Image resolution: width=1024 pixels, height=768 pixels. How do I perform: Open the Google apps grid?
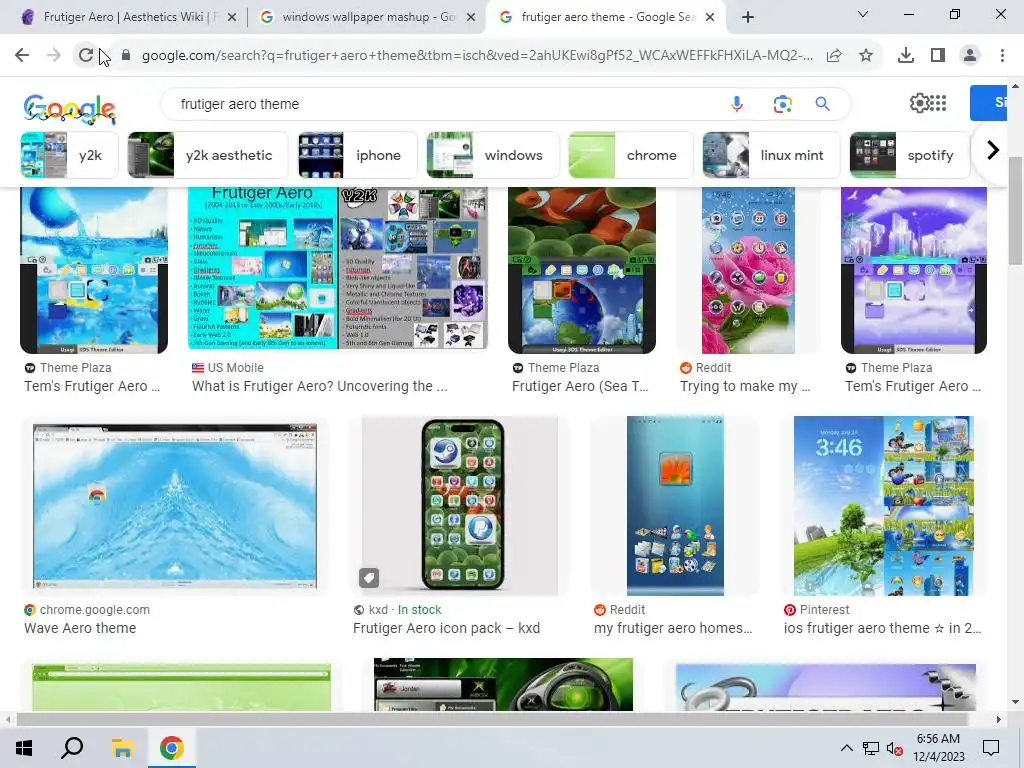click(x=938, y=103)
